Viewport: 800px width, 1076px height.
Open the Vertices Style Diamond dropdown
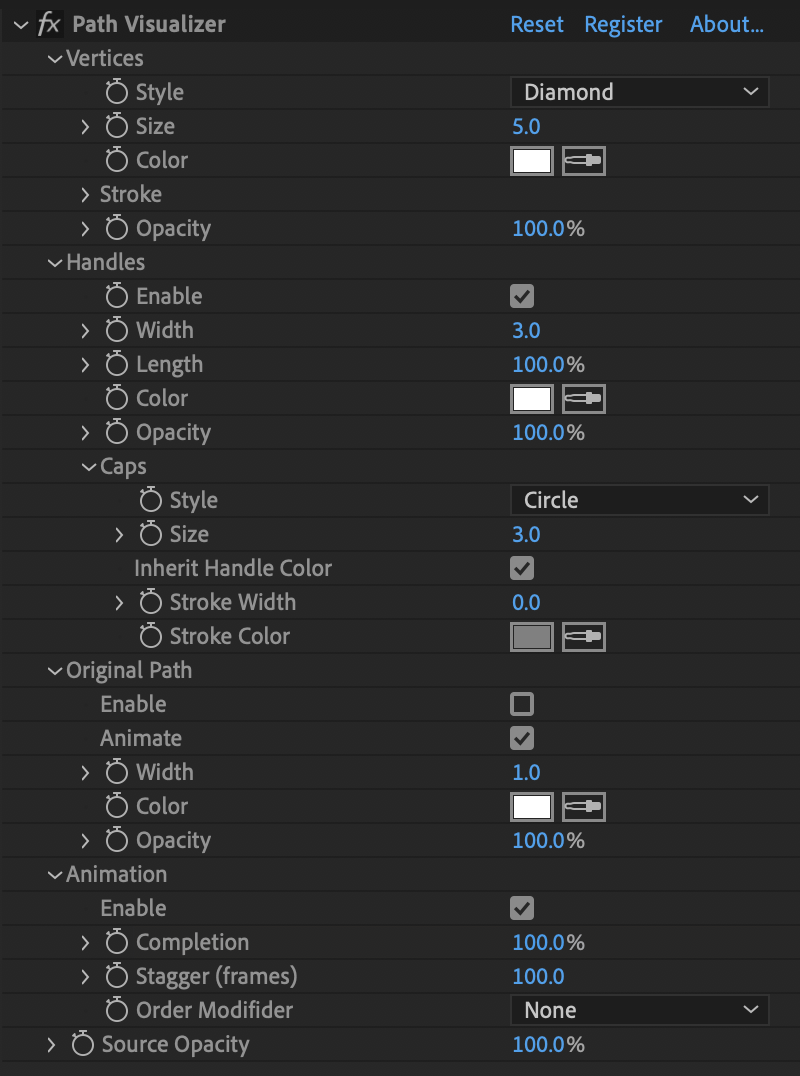(639, 92)
